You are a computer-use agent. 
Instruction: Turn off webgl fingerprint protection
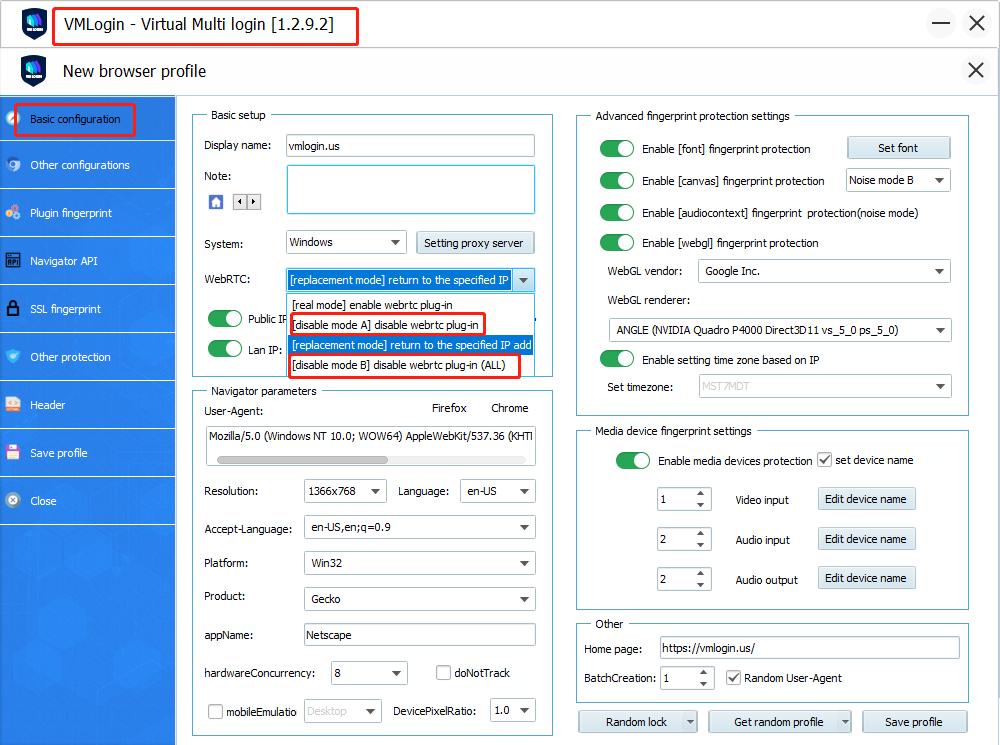(x=617, y=243)
